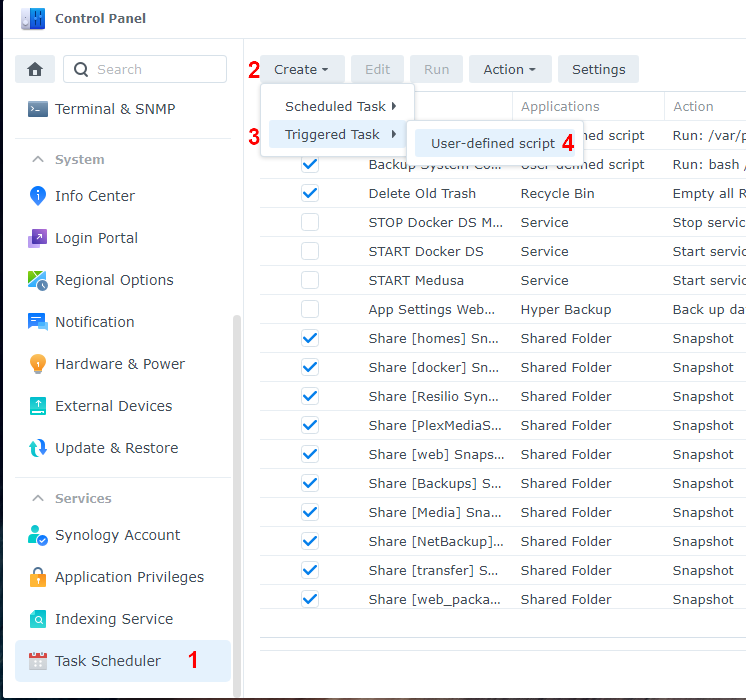Open Regional Options globe icon
The height and width of the screenshot is (700, 746).
coord(38,280)
